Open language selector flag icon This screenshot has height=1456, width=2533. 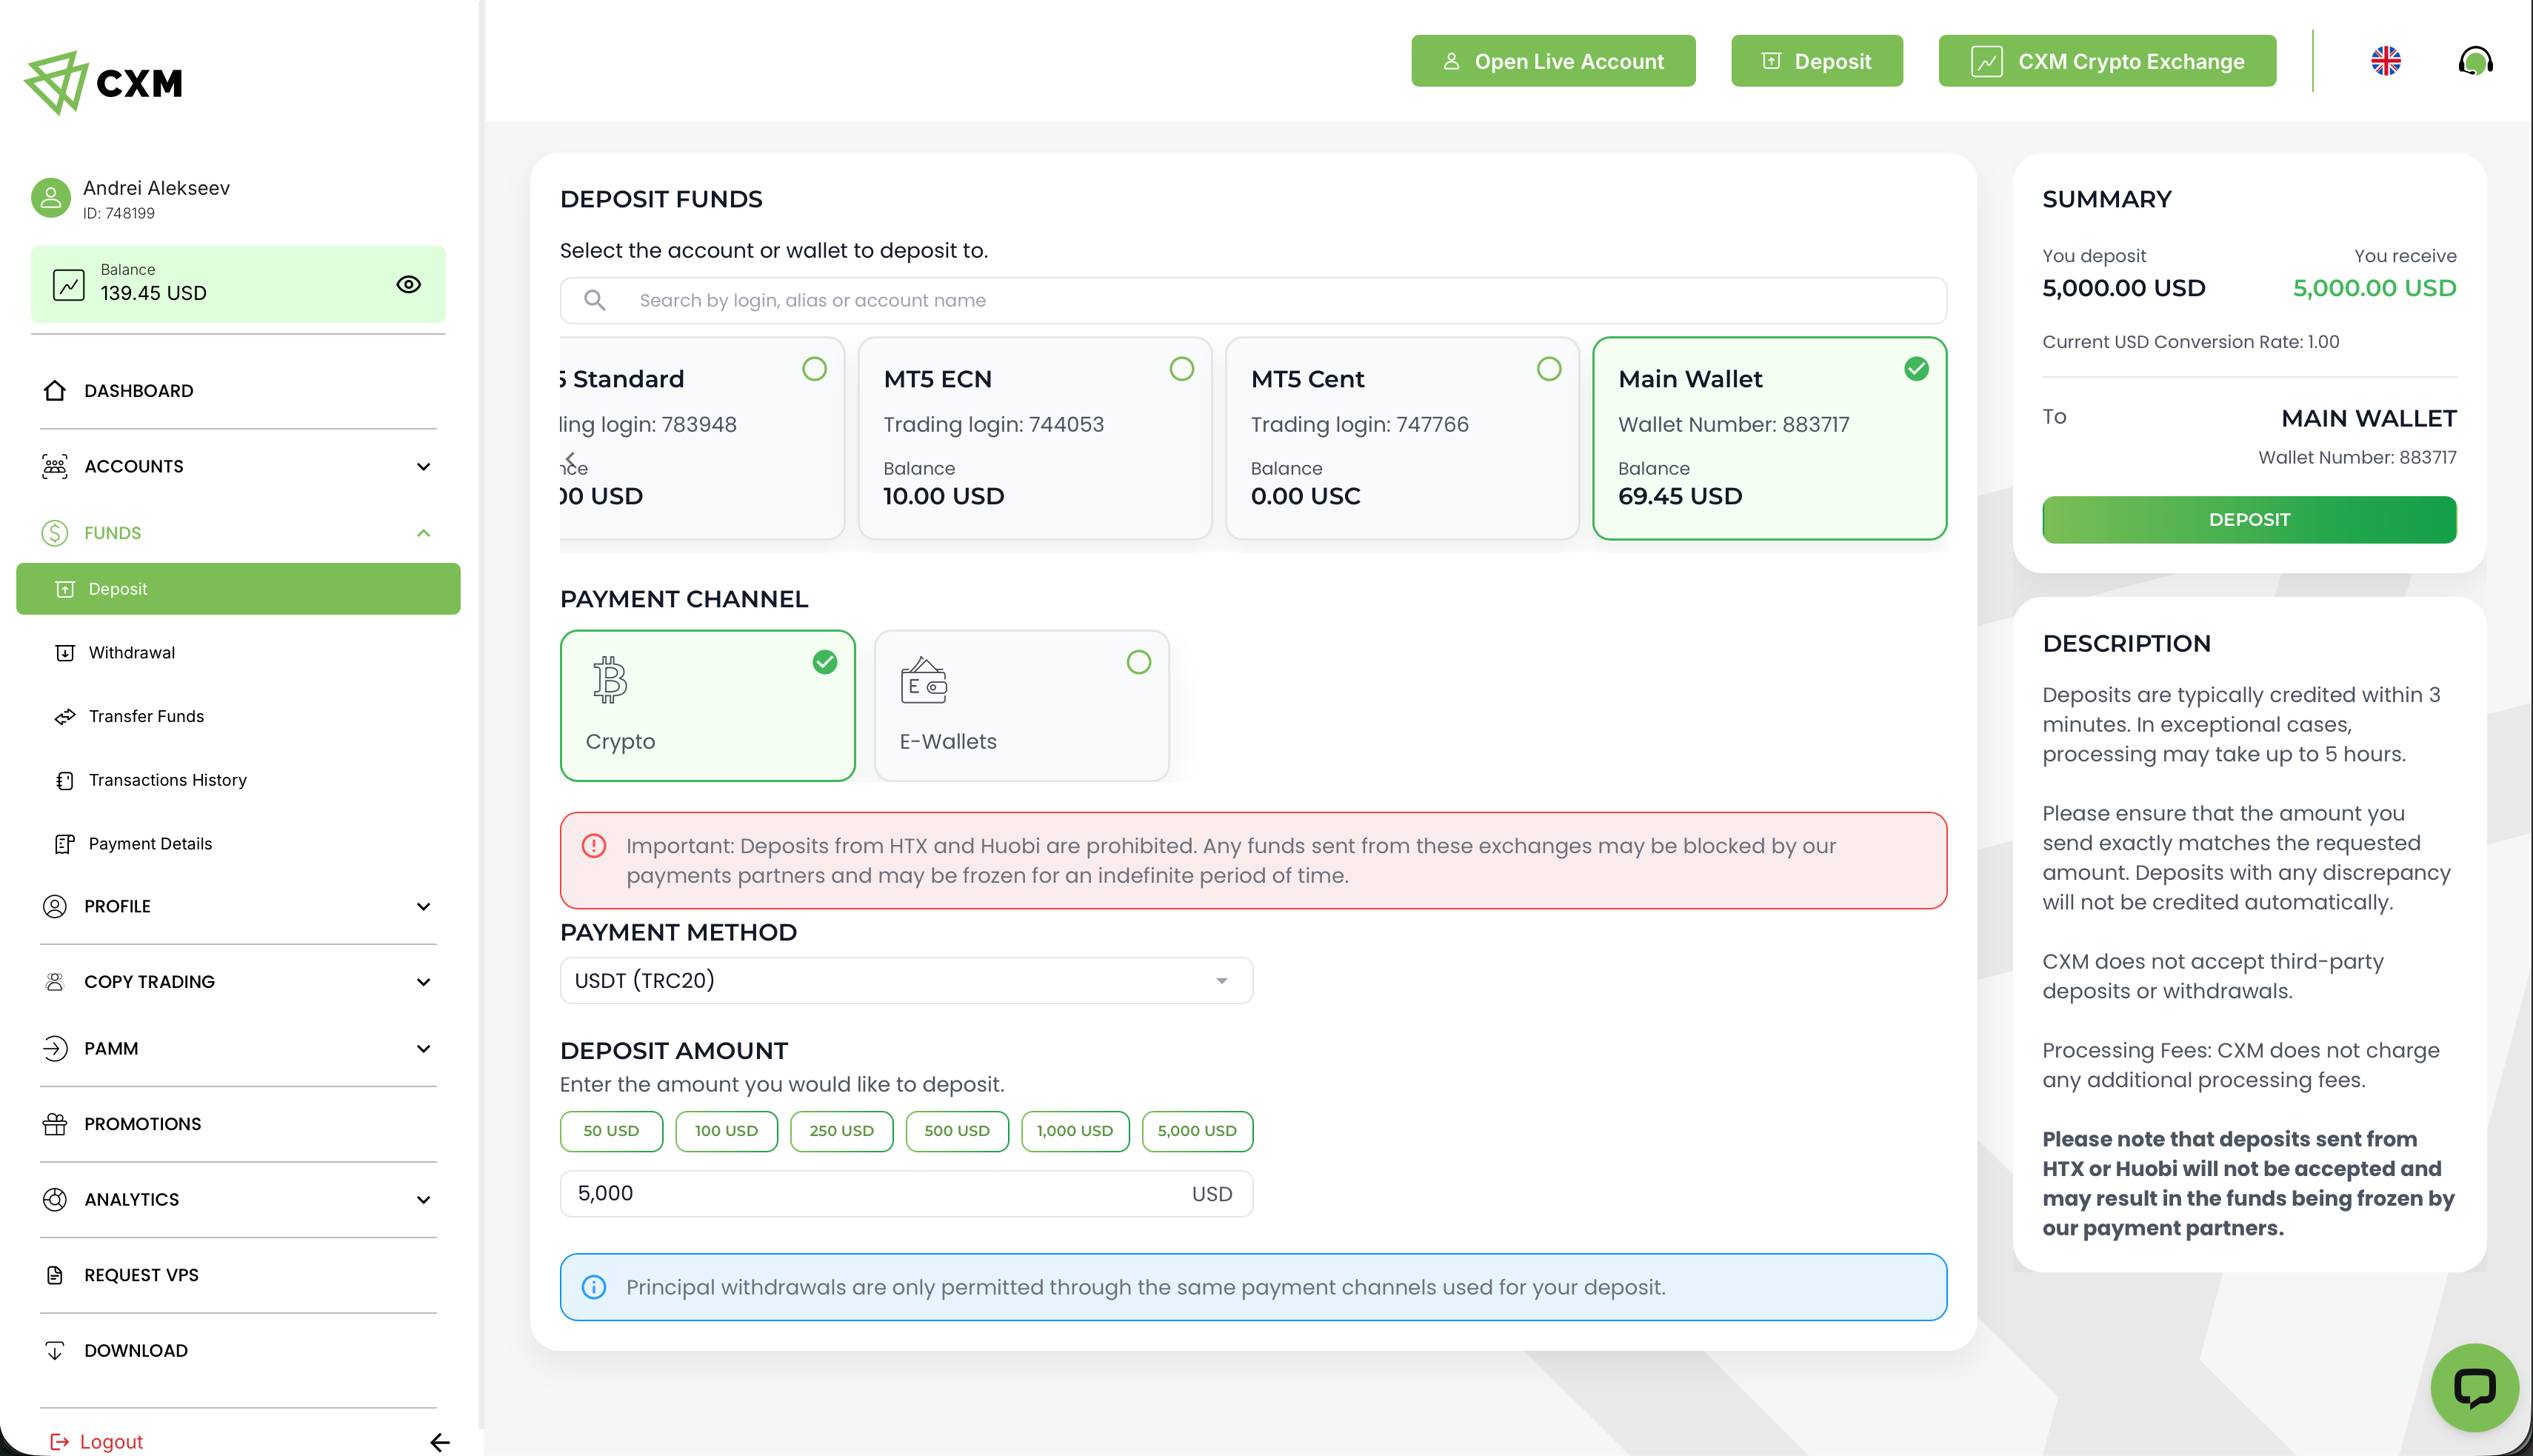click(2386, 61)
